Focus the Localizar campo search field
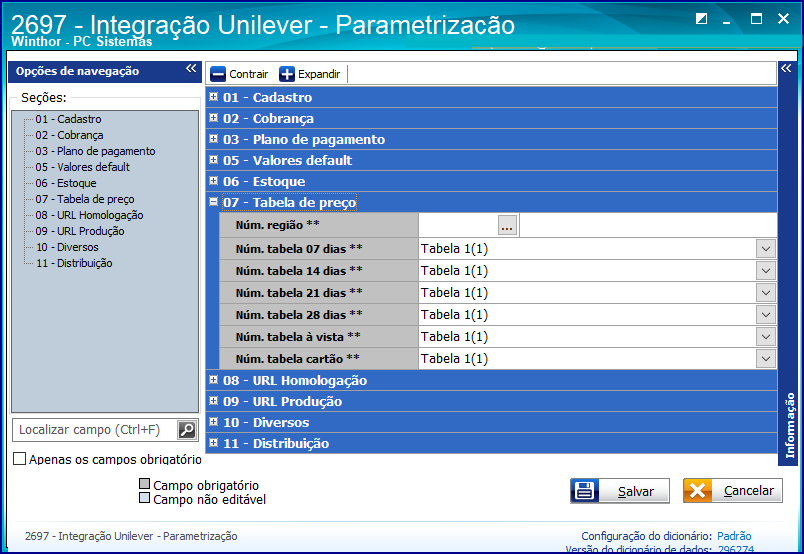 (x=95, y=430)
